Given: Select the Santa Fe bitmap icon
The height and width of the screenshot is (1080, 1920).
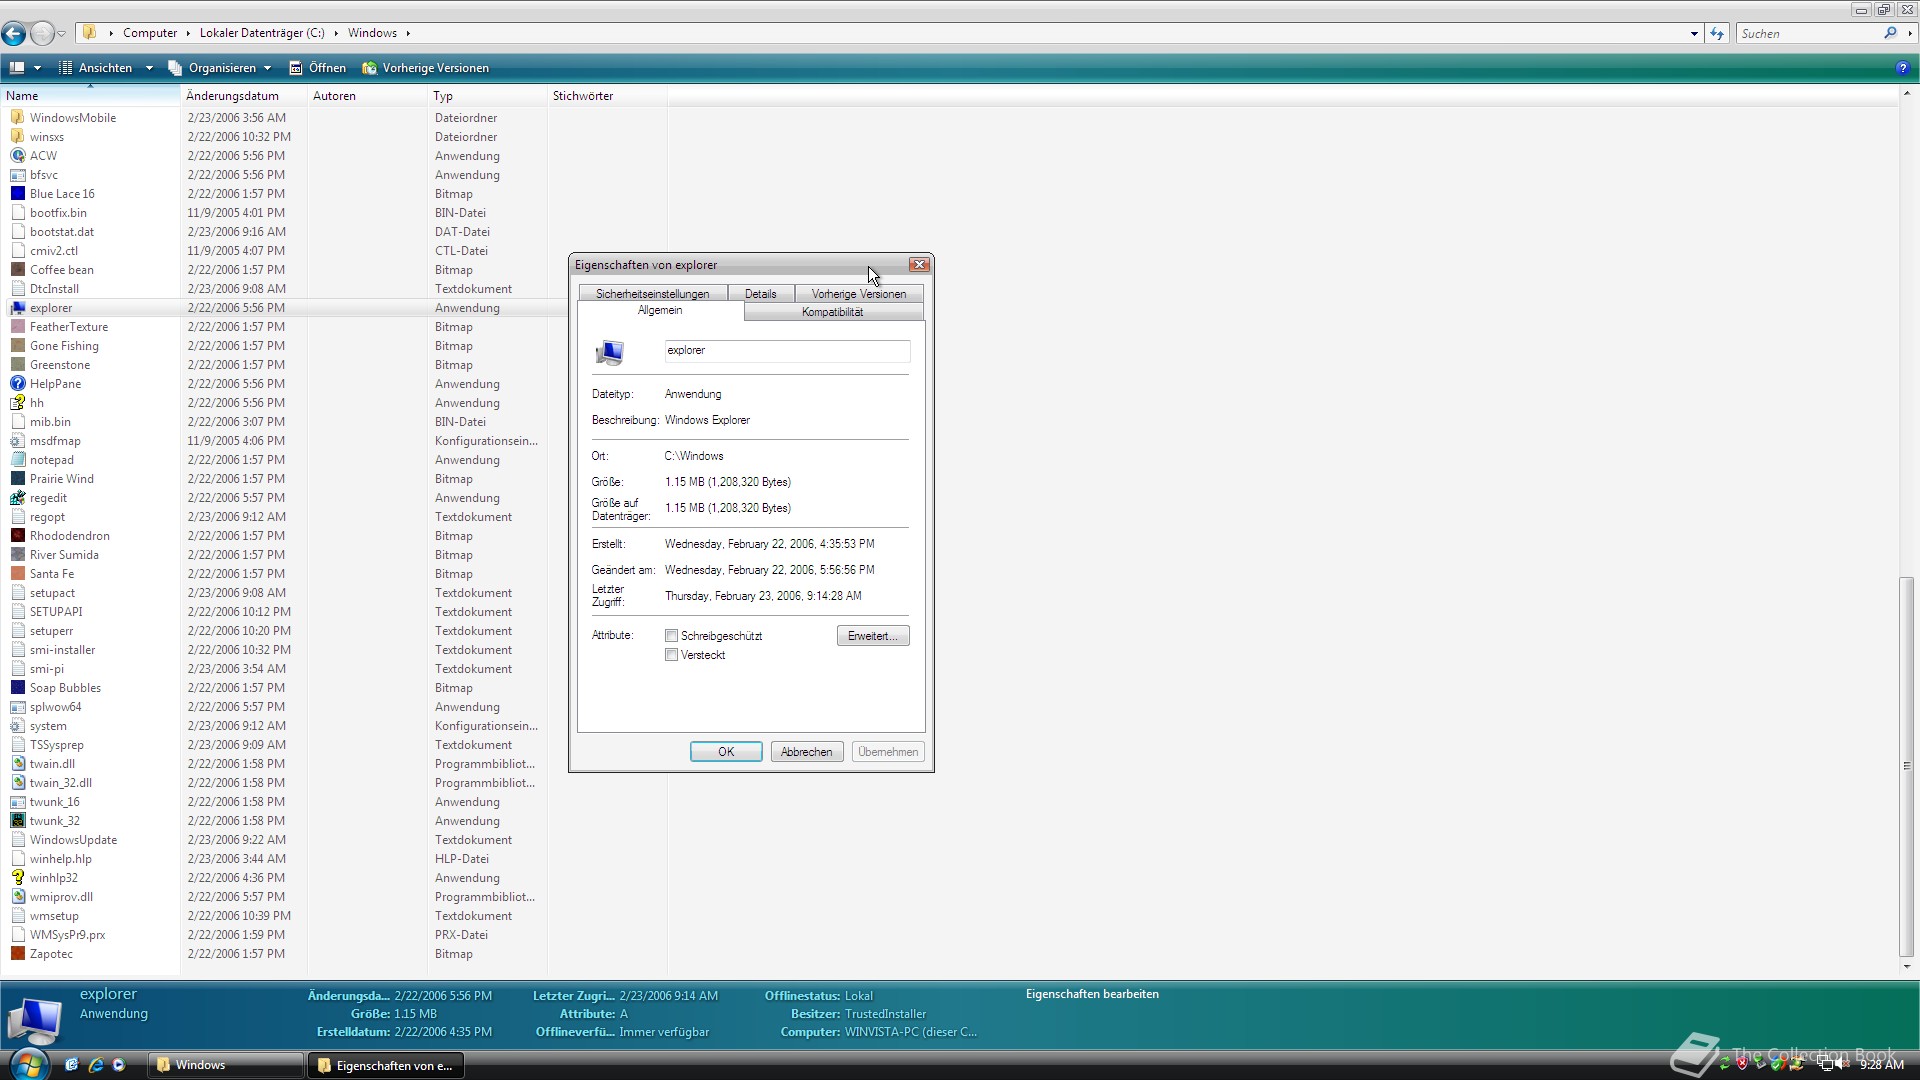Looking at the screenshot, I should [x=18, y=574].
